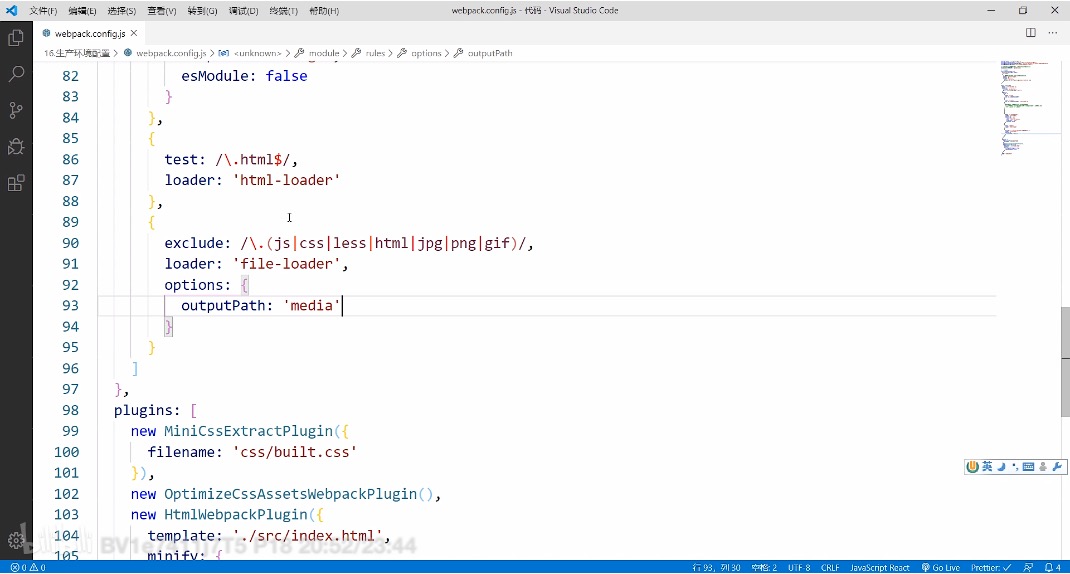This screenshot has width=1070, height=574.
Task: Click the split editor icon
Action: [x=1030, y=33]
